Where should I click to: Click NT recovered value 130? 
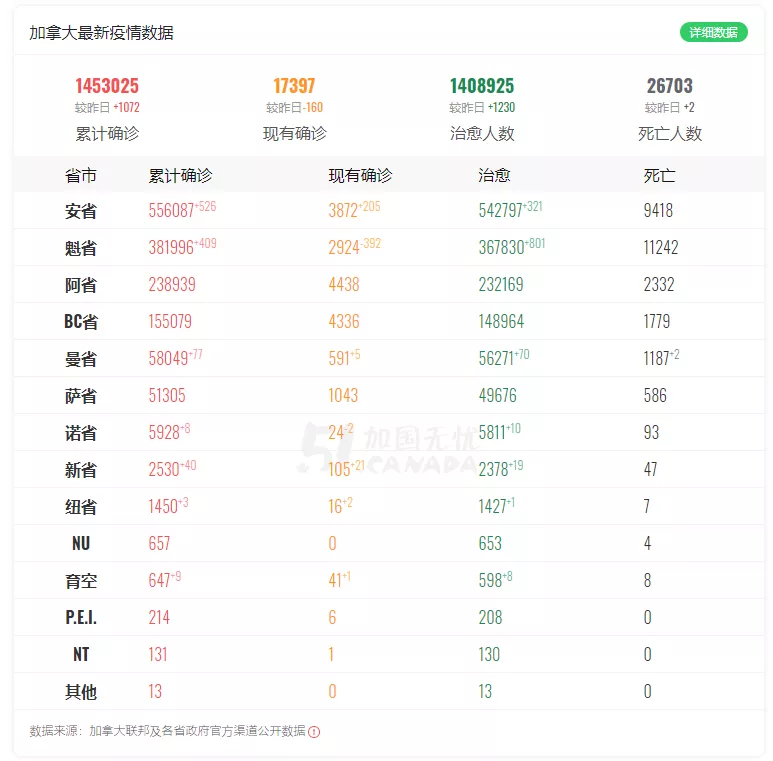489,654
